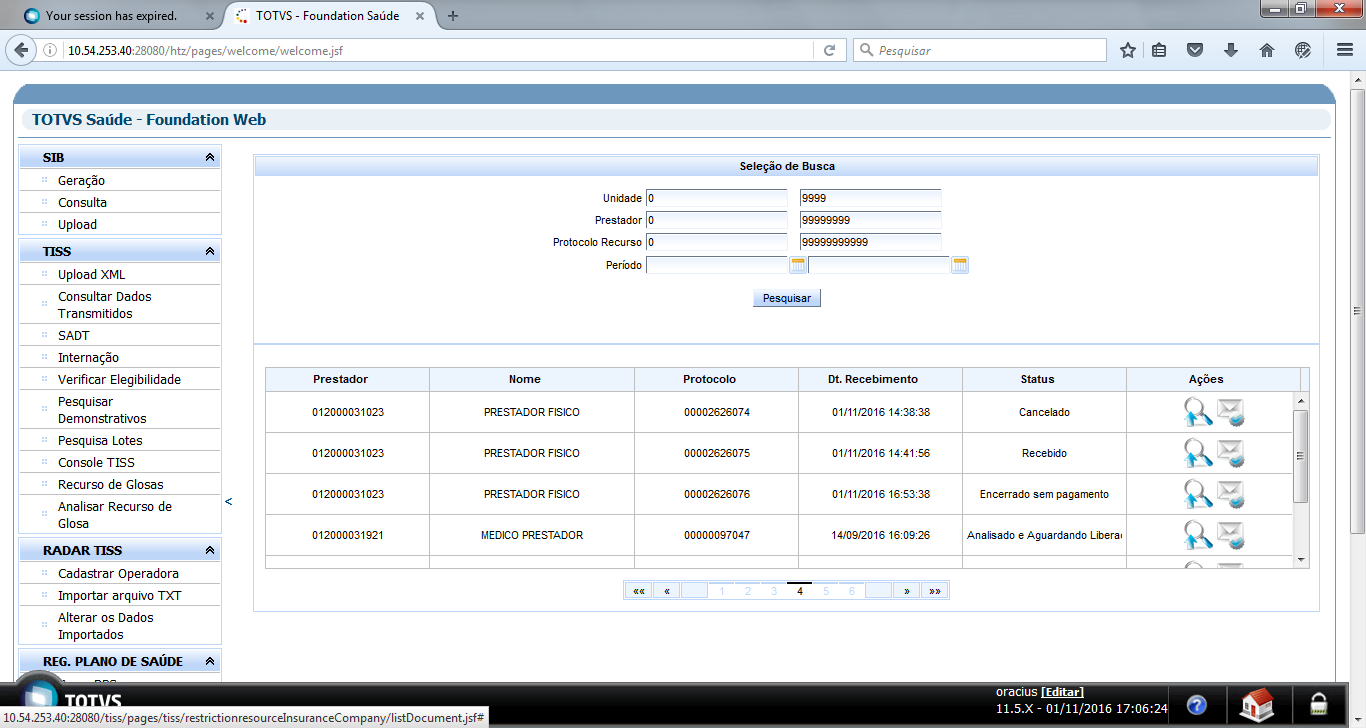Click the results table scrollbar thumb
This screenshot has height=728, width=1366.
coord(1301,456)
